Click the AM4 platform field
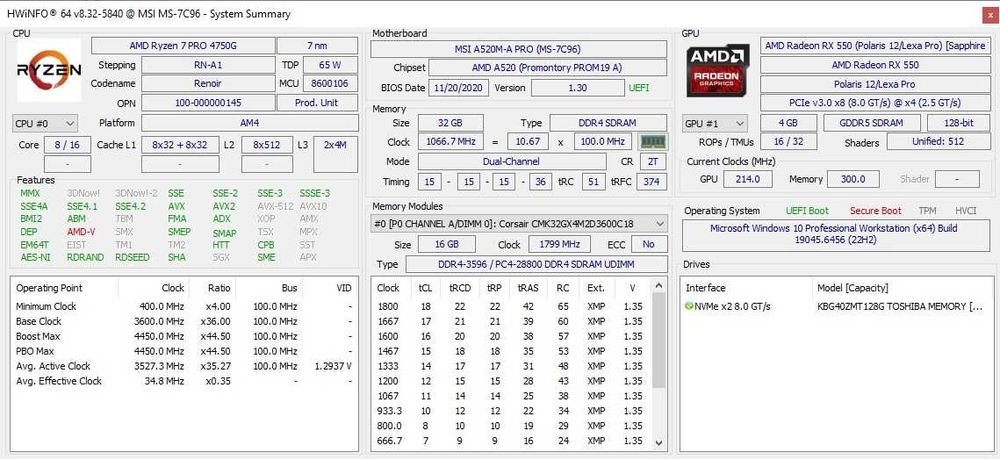The height and width of the screenshot is (459, 1000). (250, 123)
